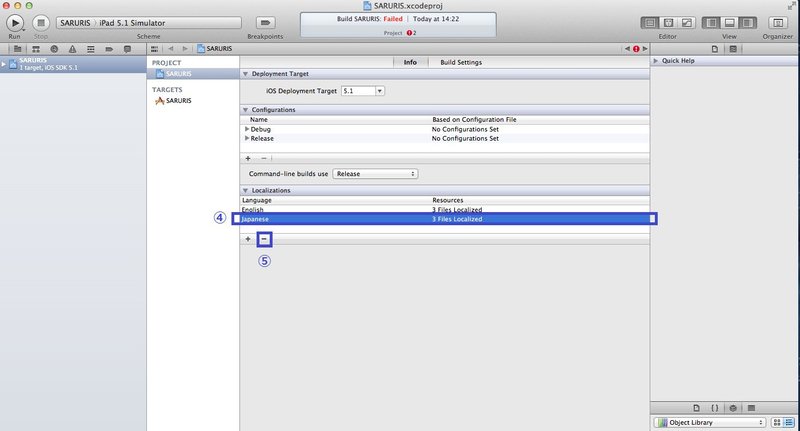Switch to the Info tab

410,62
